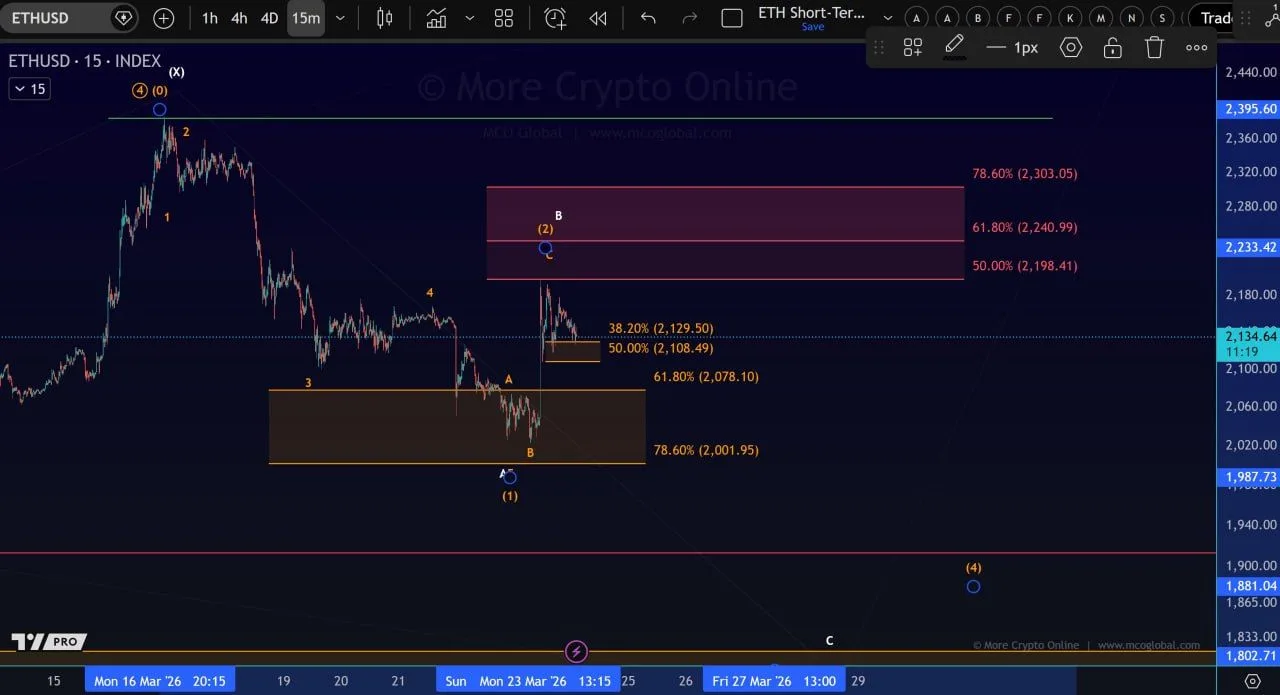Image resolution: width=1280 pixels, height=695 pixels.
Task: Click the create alert clock icon
Action: pos(555,18)
